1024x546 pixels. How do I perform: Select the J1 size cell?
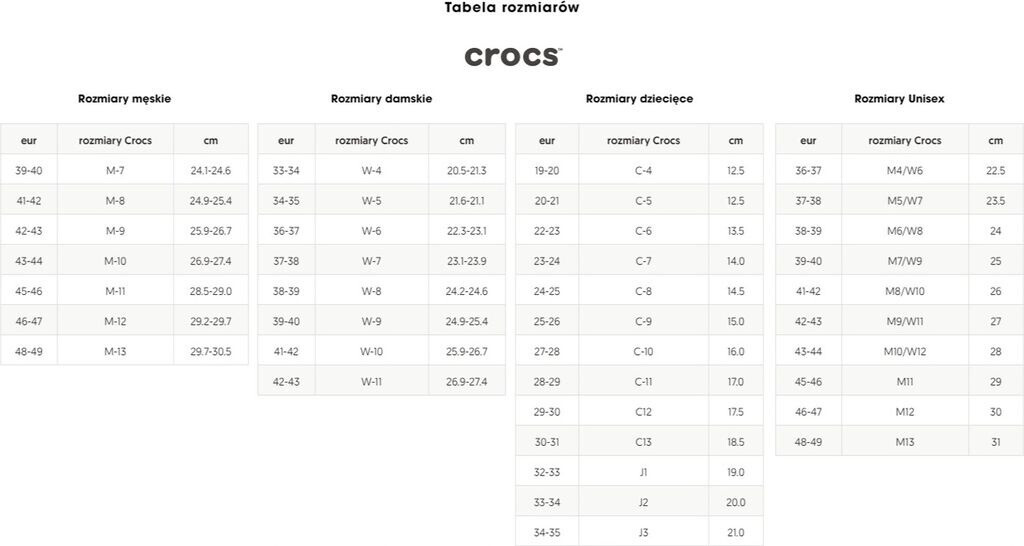[643, 472]
